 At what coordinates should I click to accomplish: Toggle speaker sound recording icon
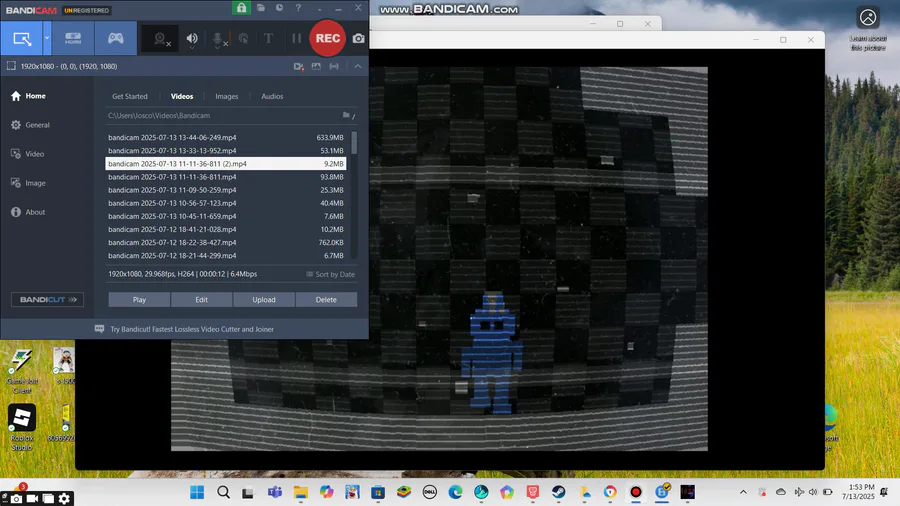click(192, 38)
